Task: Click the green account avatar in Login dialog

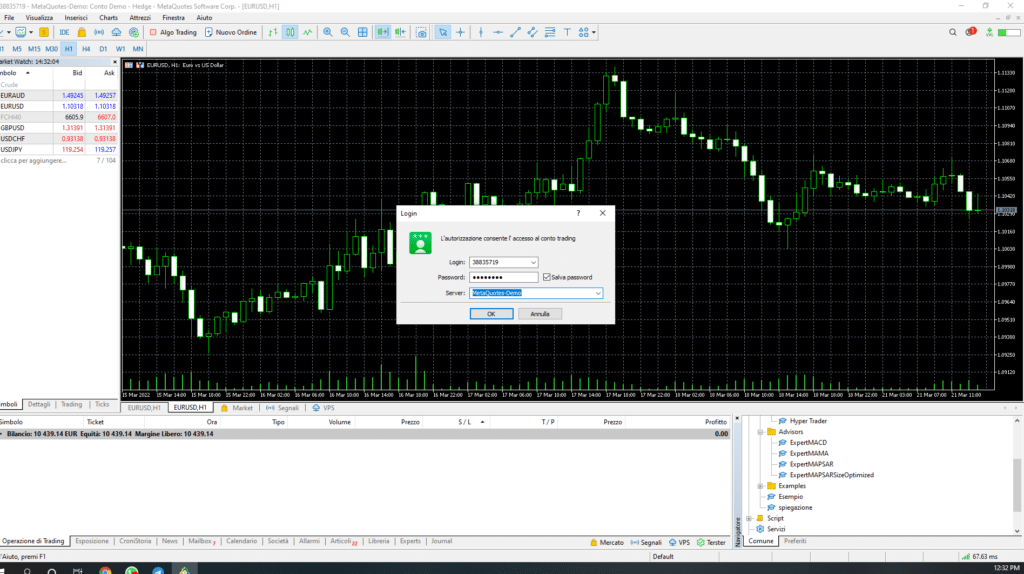Action: click(x=420, y=243)
